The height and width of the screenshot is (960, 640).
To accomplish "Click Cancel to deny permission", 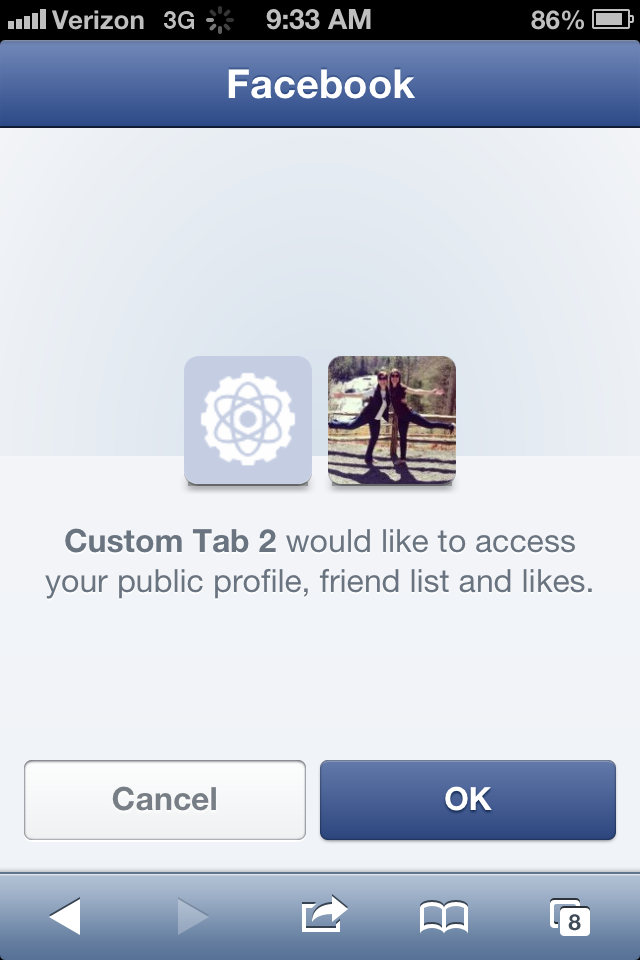I will pyautogui.click(x=165, y=800).
